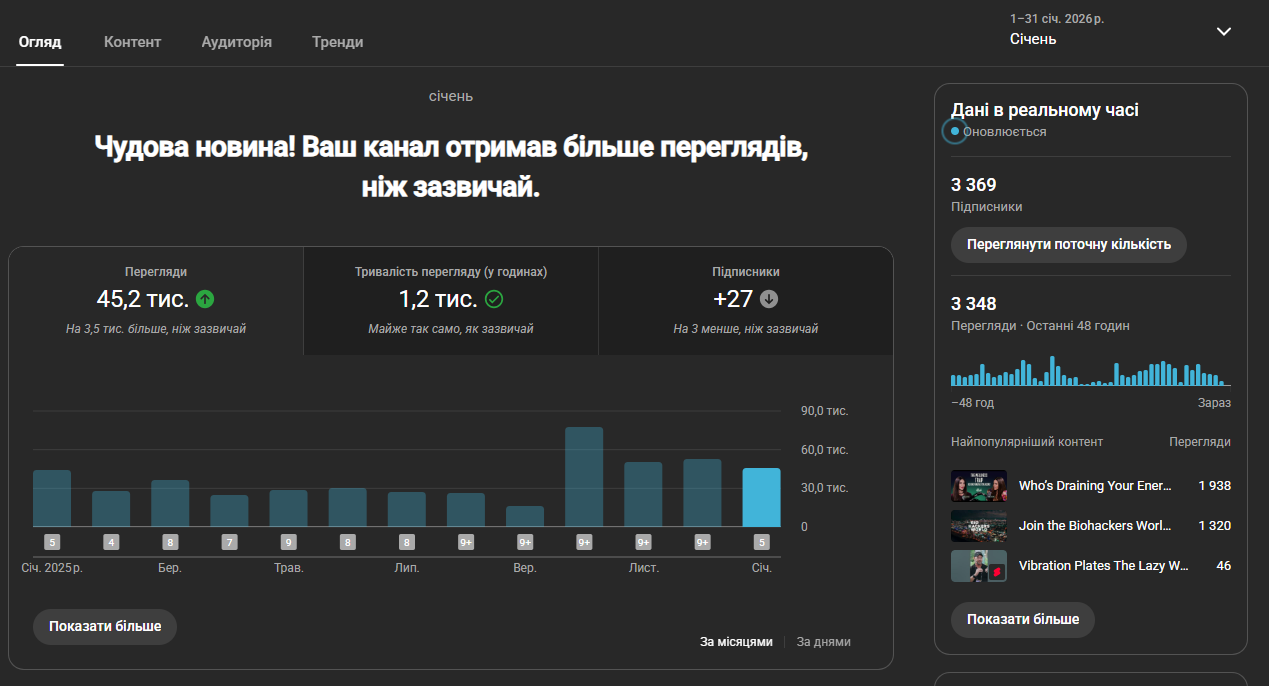
Task: Click the Join the Biohackers Worl… title
Action: 1095,526
